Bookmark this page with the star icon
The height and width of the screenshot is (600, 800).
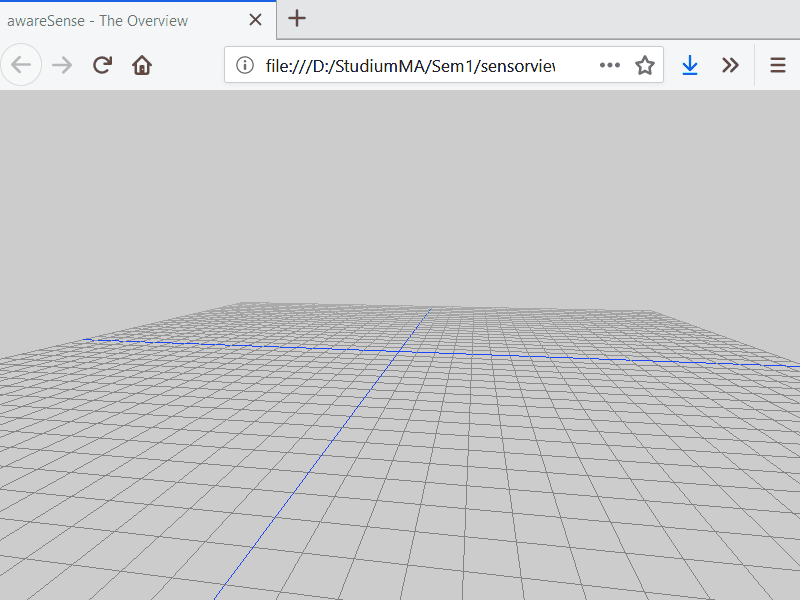pyautogui.click(x=645, y=66)
